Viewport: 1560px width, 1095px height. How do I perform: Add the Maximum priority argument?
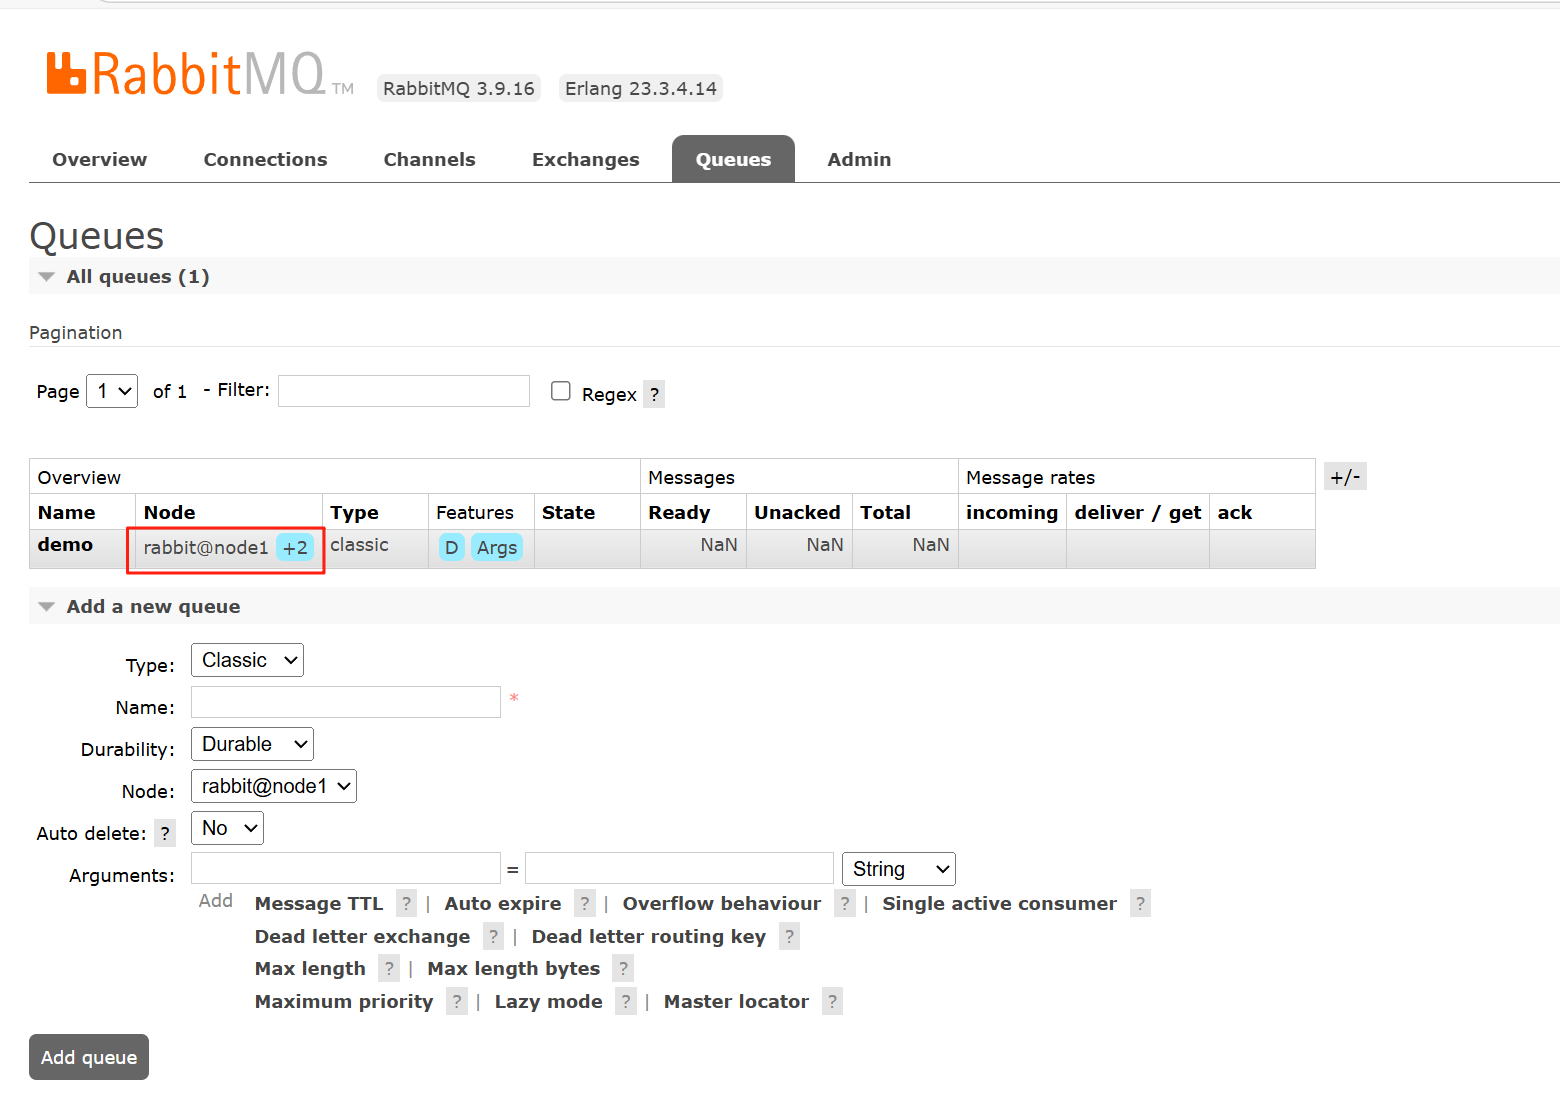coord(344,1001)
